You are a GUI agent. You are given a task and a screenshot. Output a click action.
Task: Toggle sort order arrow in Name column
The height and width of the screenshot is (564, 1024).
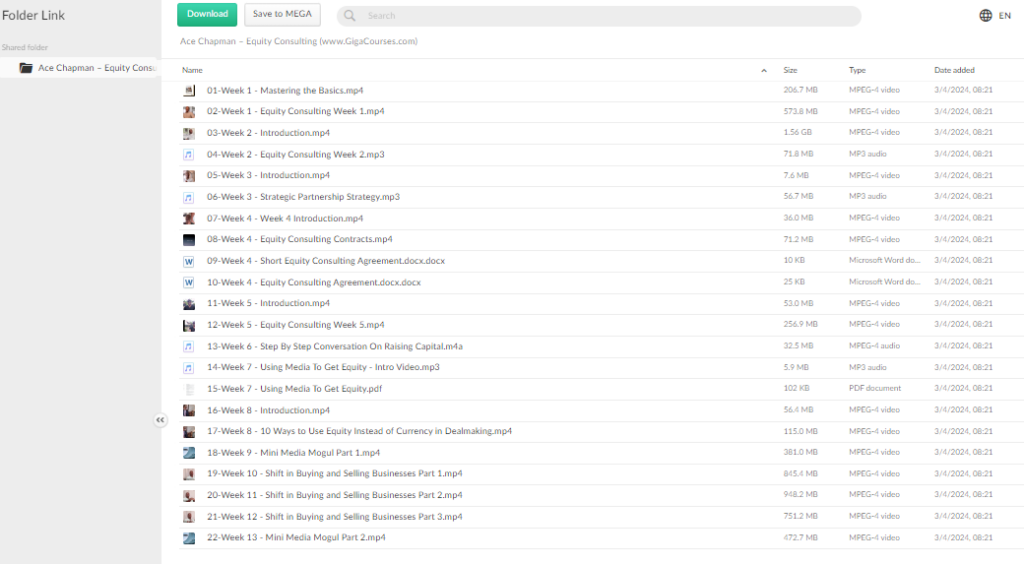pyautogui.click(x=764, y=71)
